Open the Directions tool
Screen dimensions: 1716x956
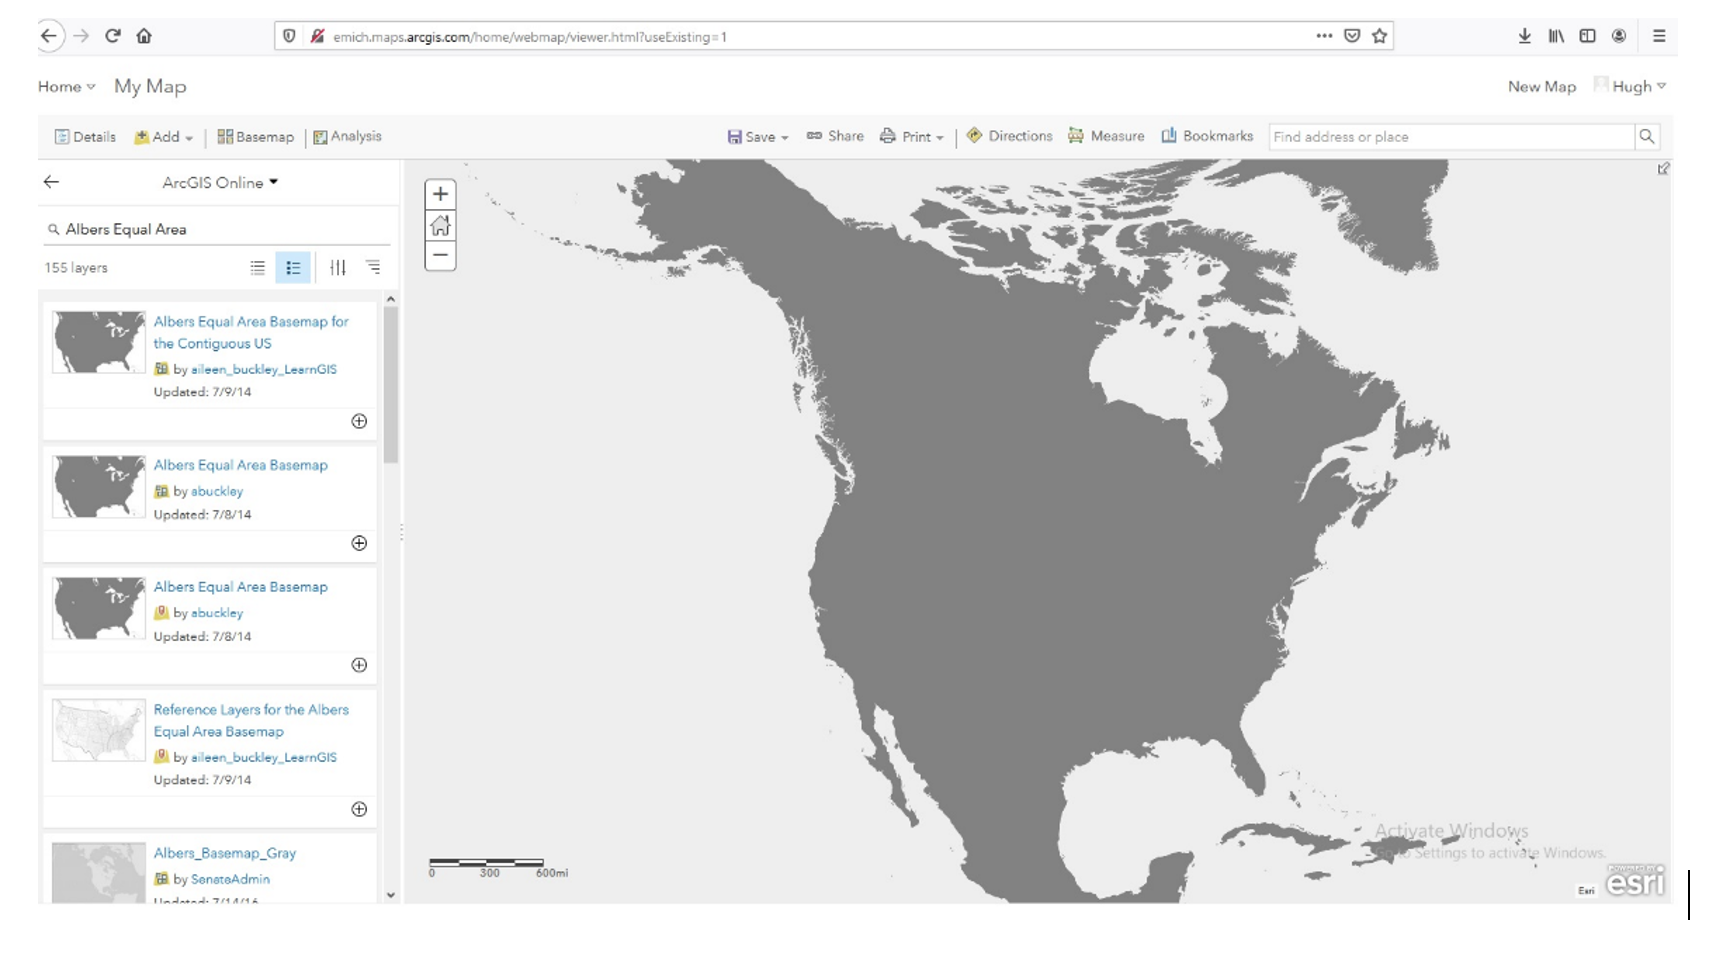click(1009, 136)
